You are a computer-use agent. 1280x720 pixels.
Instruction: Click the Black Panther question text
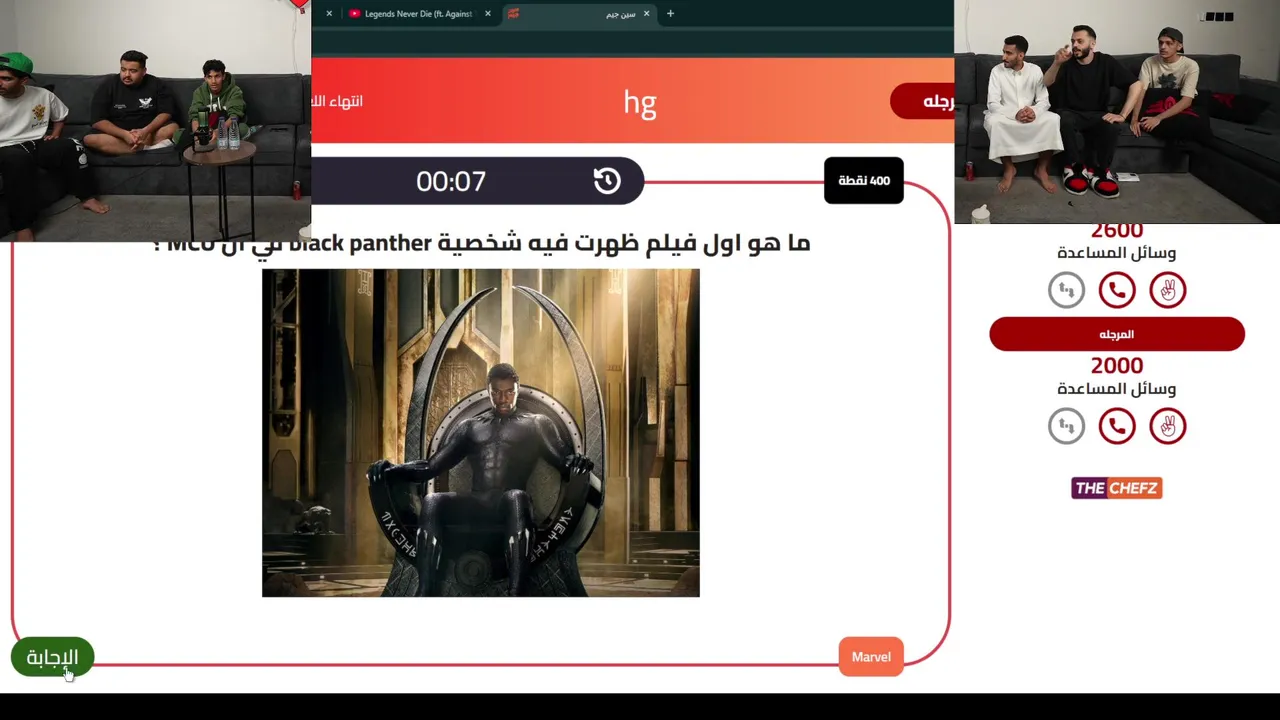tap(482, 243)
